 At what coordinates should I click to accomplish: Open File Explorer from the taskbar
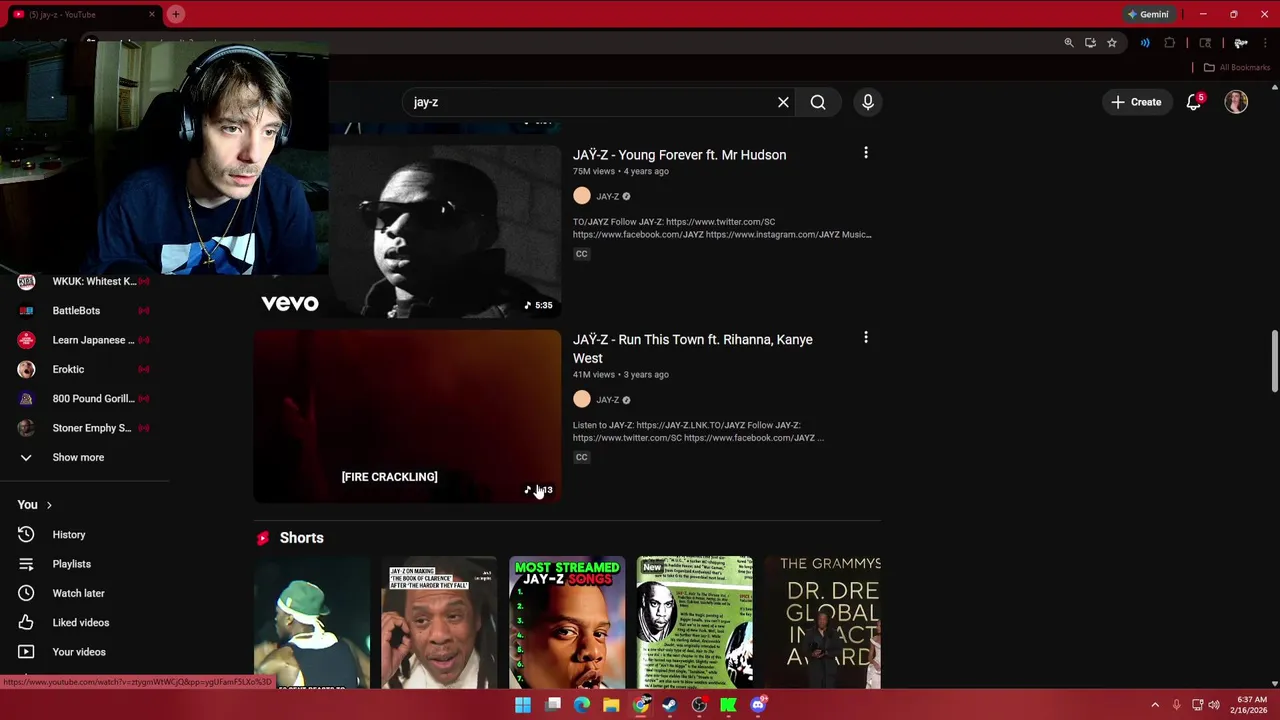point(611,705)
